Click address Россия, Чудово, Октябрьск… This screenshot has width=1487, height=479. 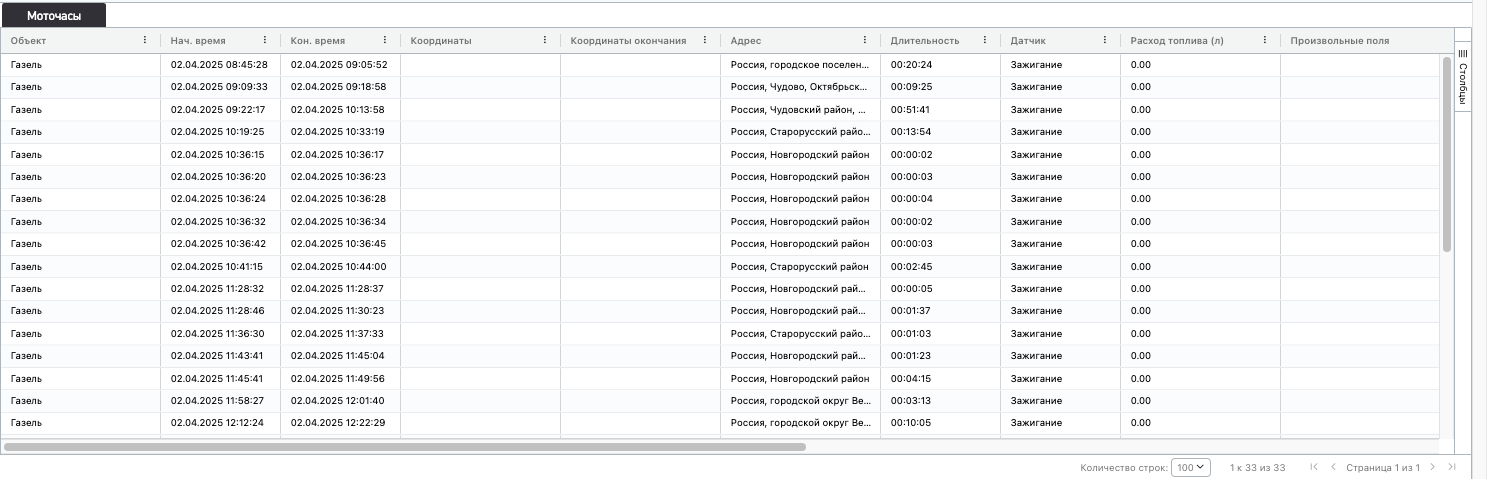tap(798, 87)
